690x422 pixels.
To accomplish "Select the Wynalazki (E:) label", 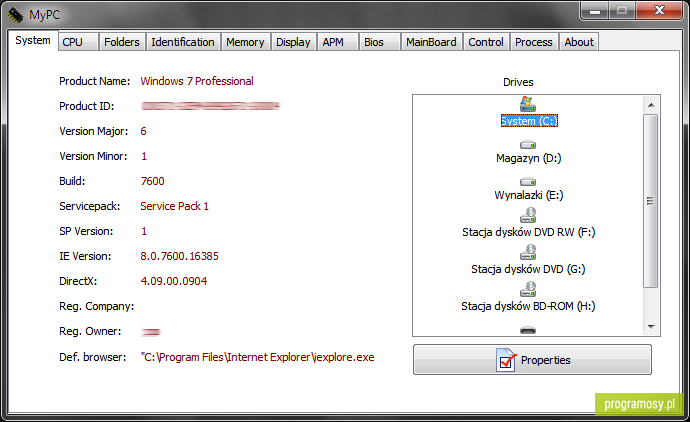I will (x=529, y=195).
